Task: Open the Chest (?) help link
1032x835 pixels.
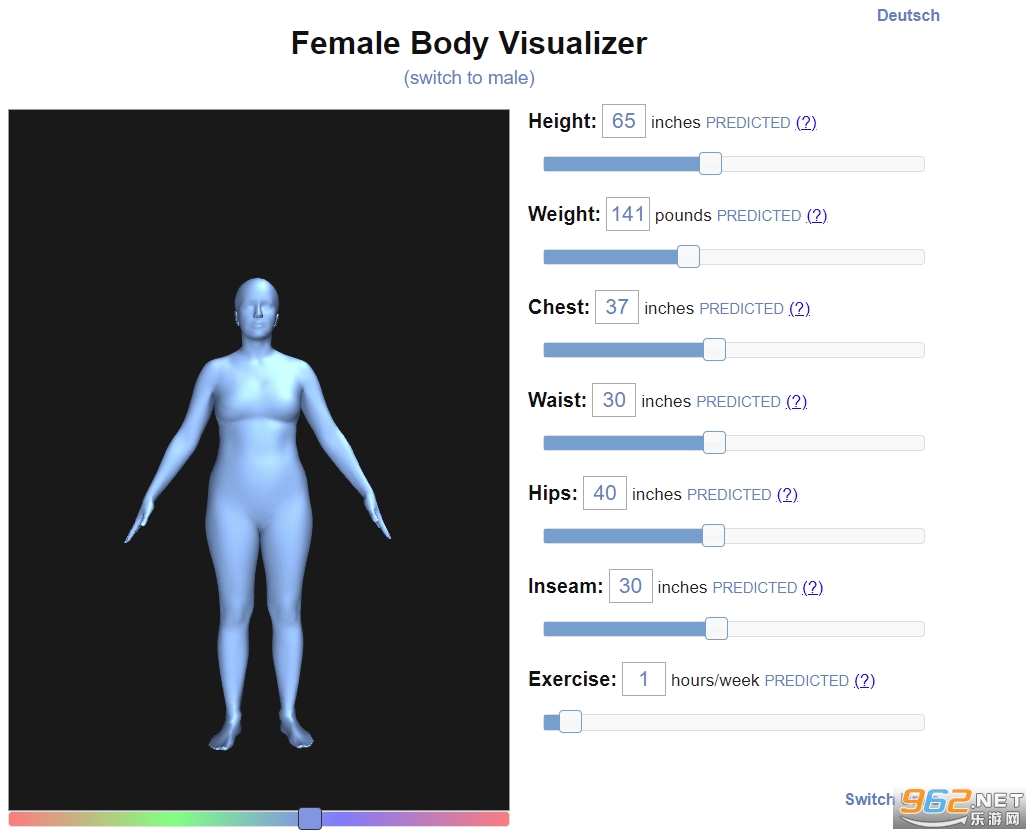Action: [799, 308]
